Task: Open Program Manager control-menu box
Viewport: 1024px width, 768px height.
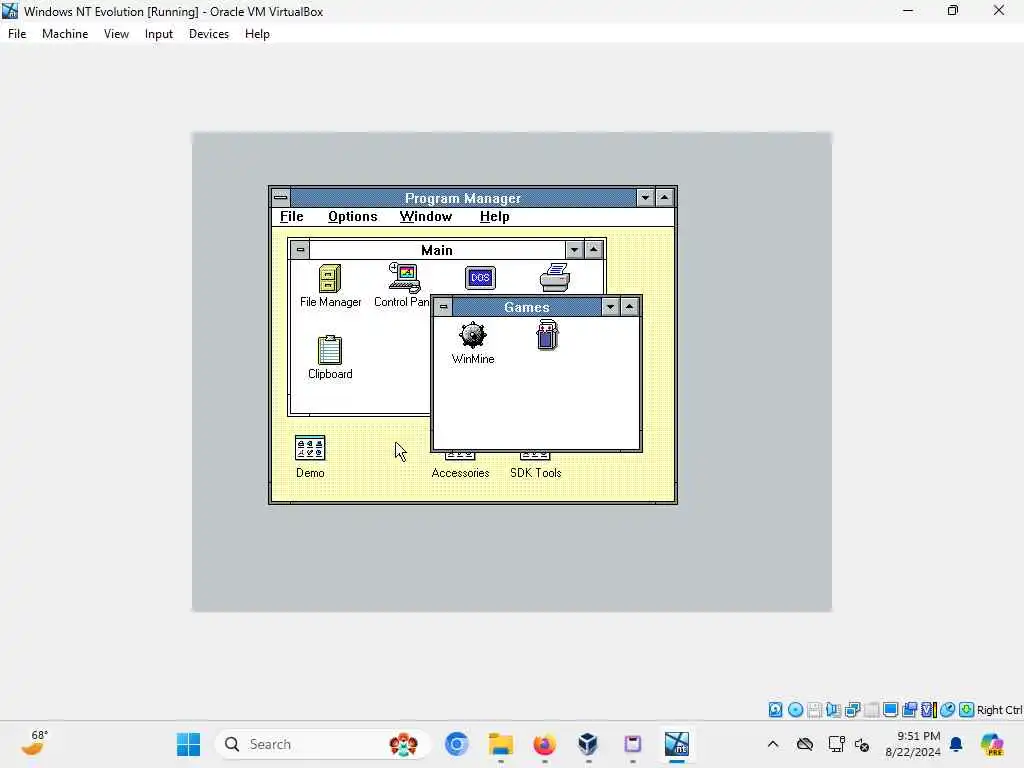Action: [281, 197]
